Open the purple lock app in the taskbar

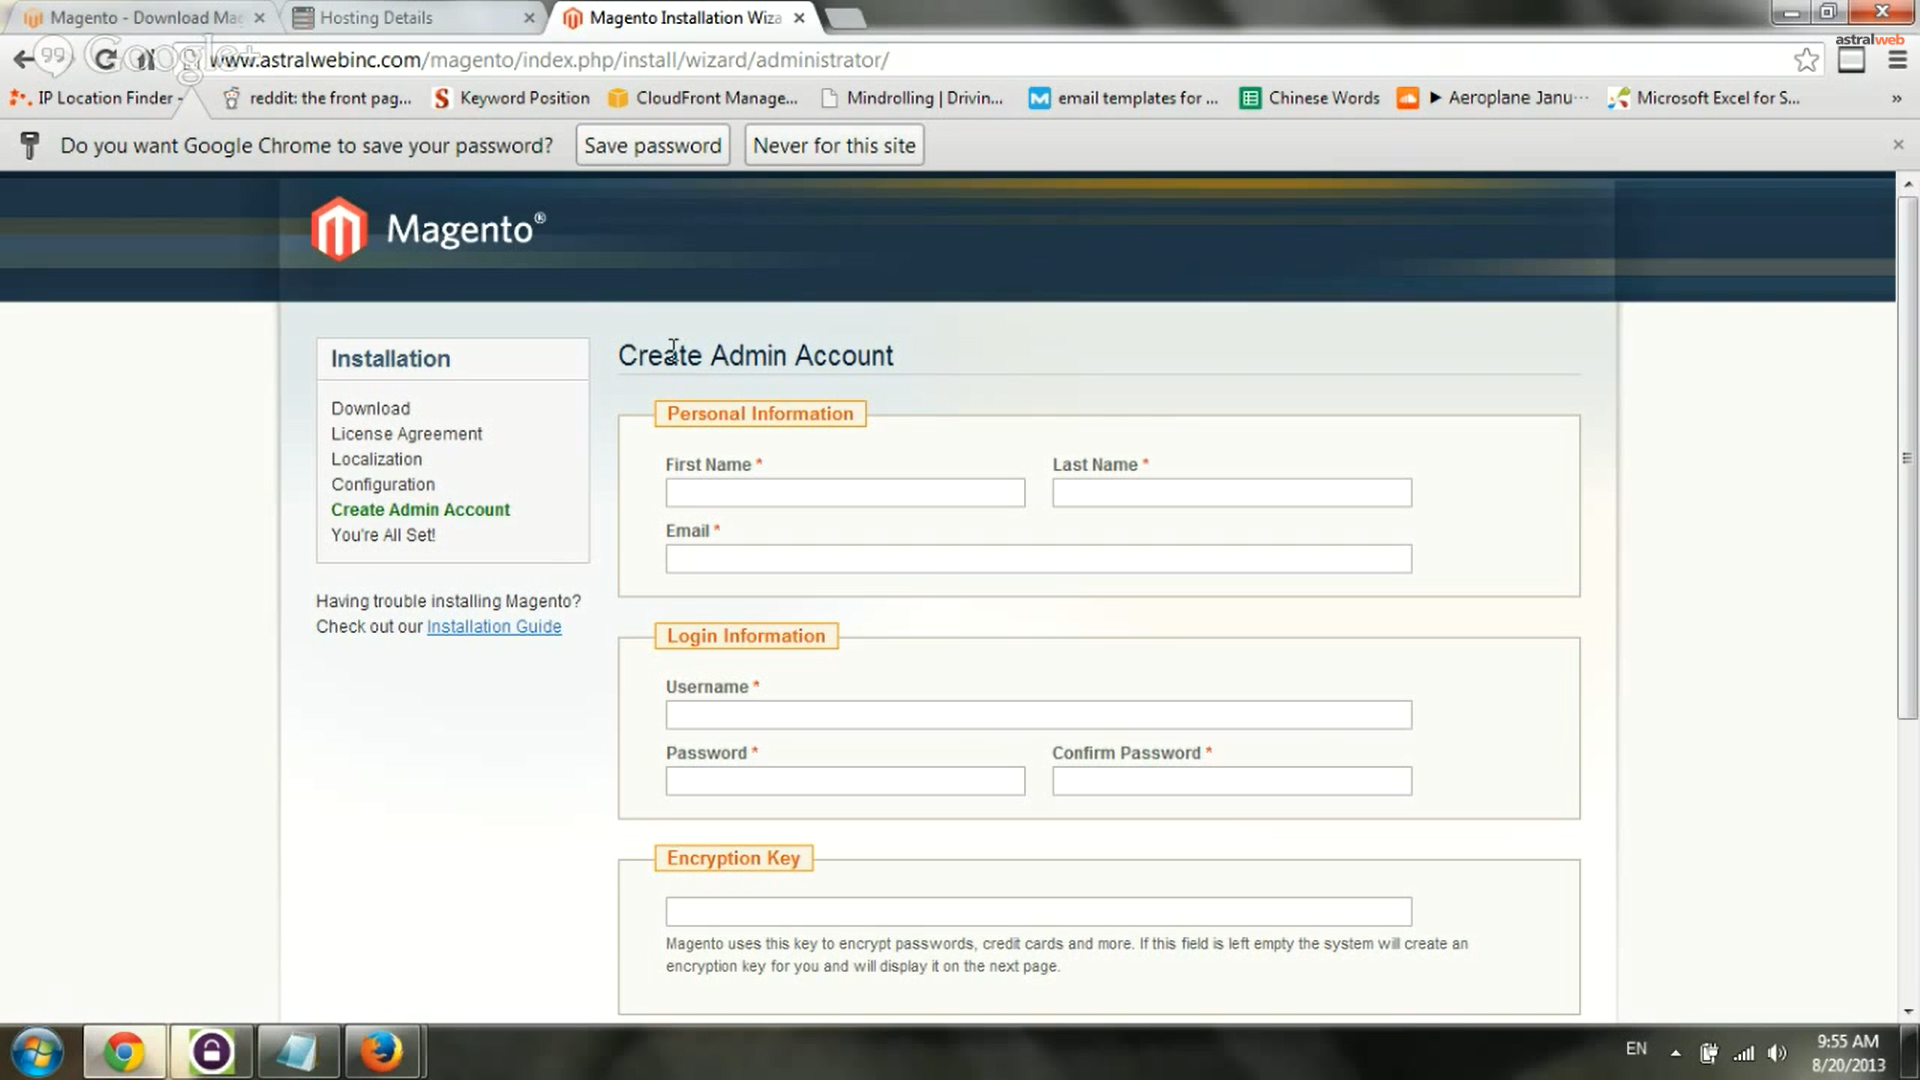tap(211, 1053)
